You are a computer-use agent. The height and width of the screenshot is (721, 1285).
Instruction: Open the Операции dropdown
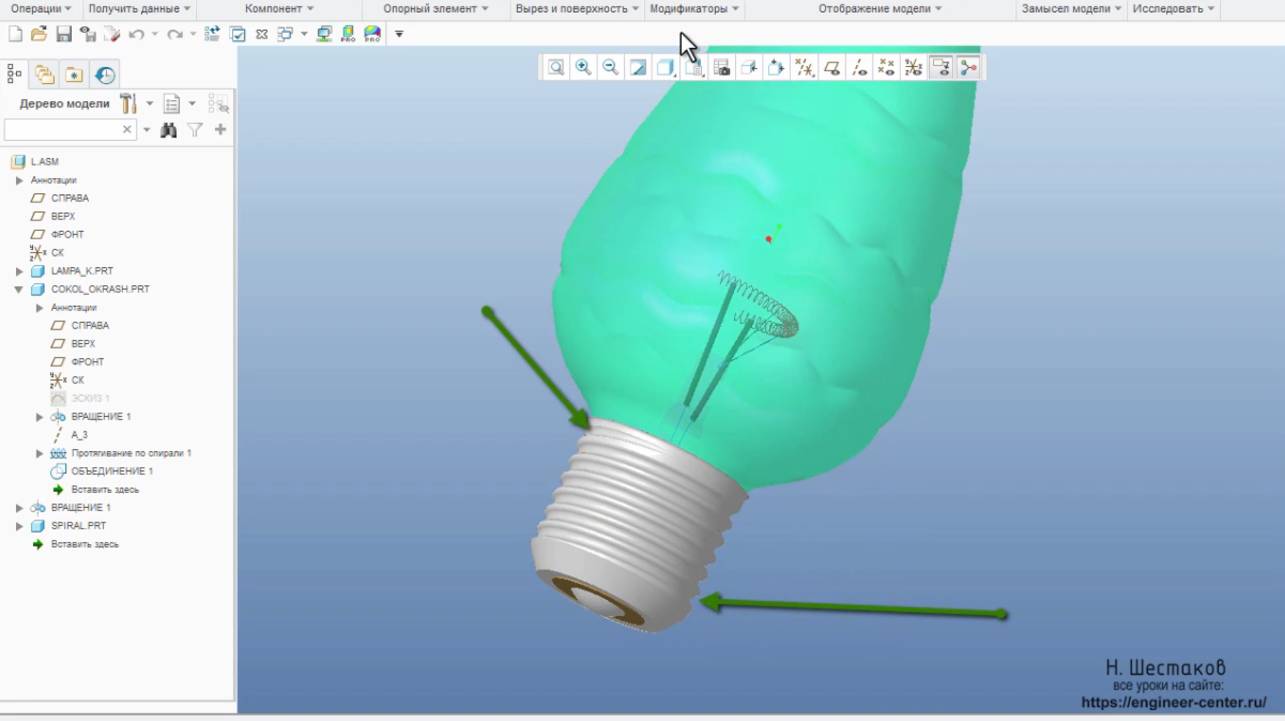(x=41, y=9)
